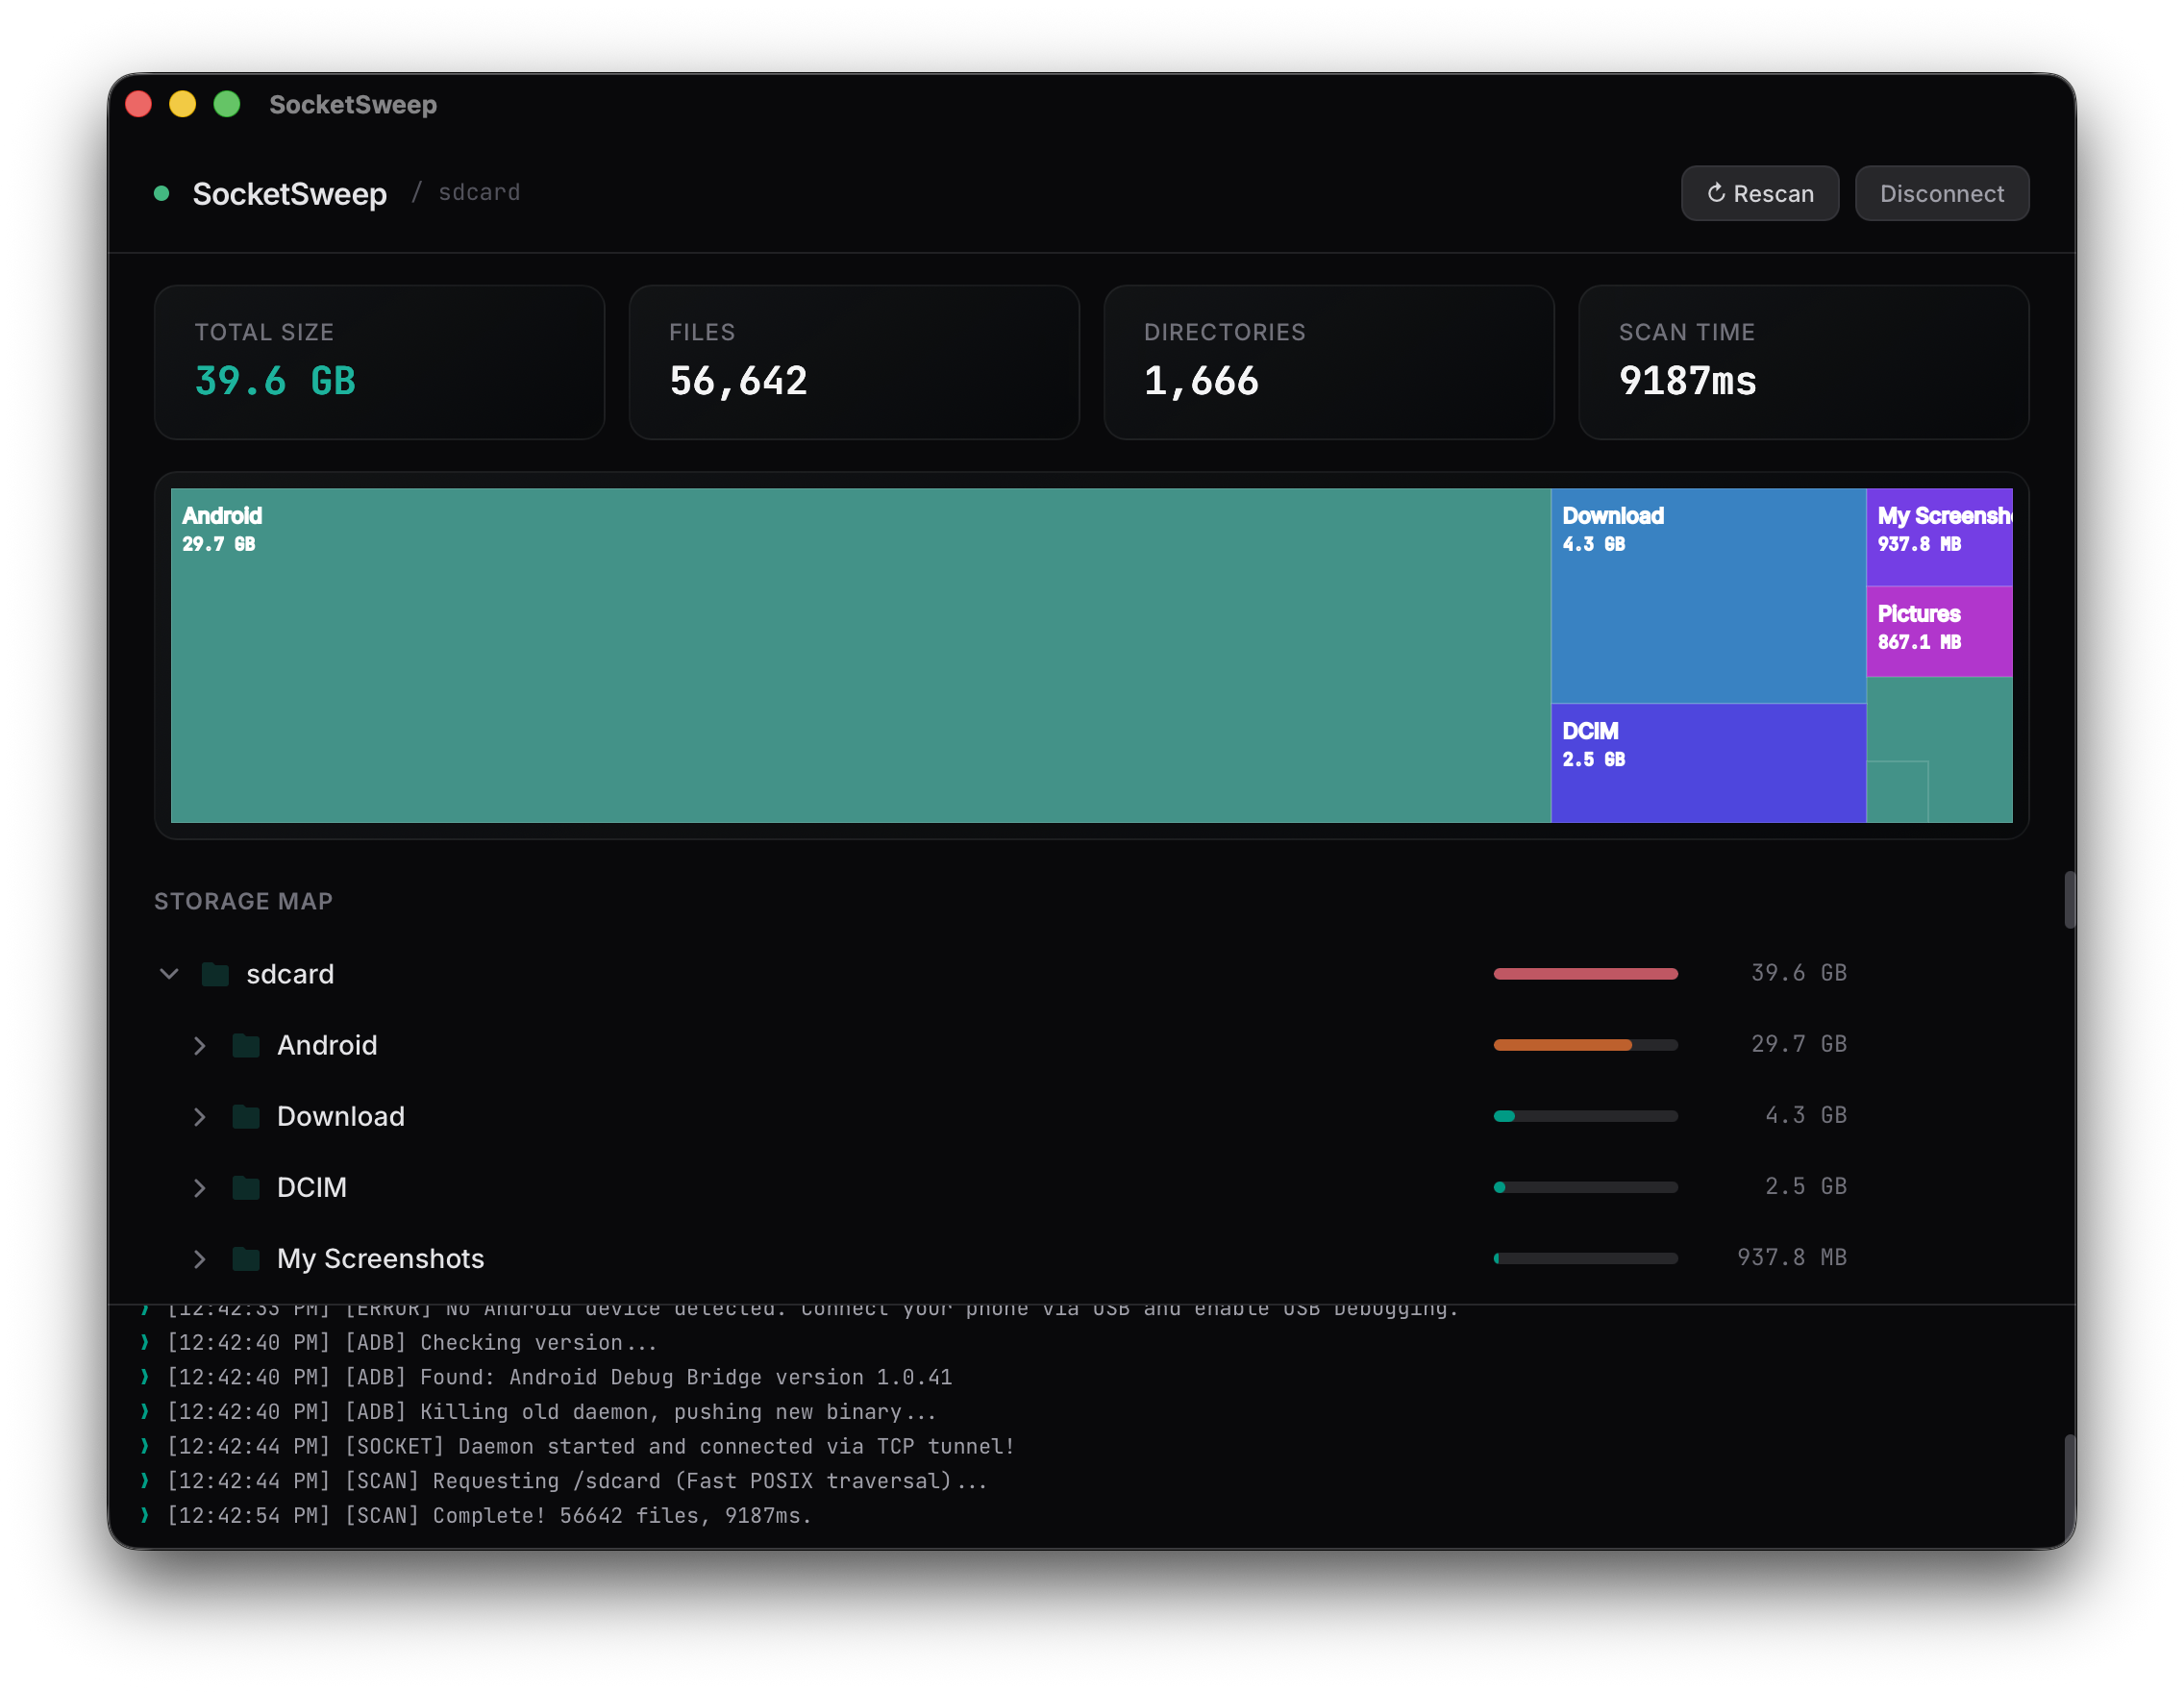Expand the Download folder chevron
Image resolution: width=2184 pixels, height=1692 pixels.
[199, 1116]
